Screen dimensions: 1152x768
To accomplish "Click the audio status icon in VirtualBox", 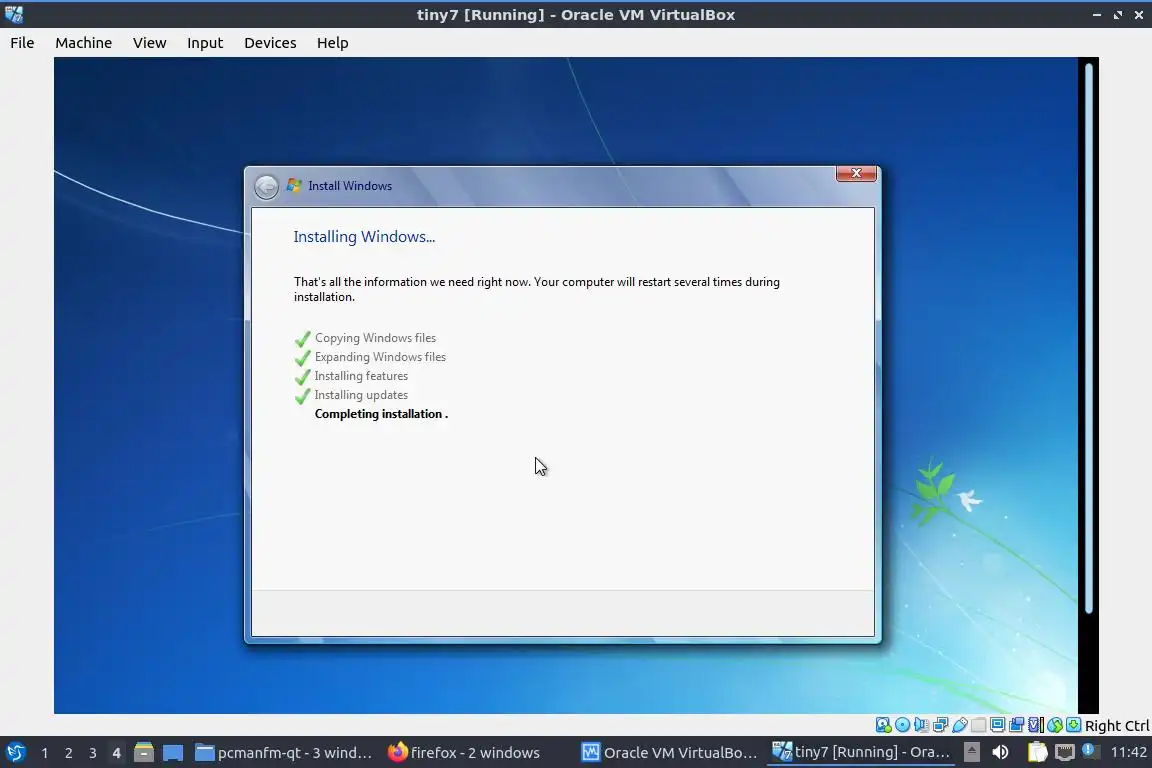I will coord(921,725).
